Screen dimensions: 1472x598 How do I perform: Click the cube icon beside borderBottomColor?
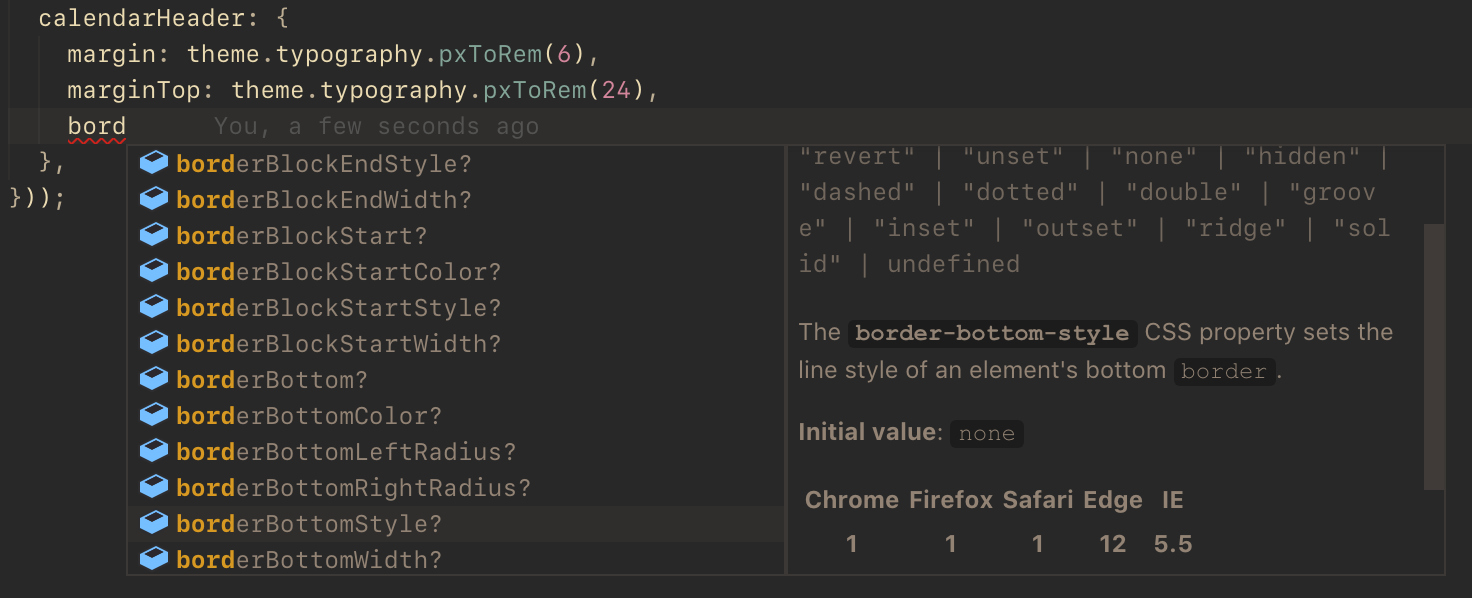pyautogui.click(x=153, y=415)
